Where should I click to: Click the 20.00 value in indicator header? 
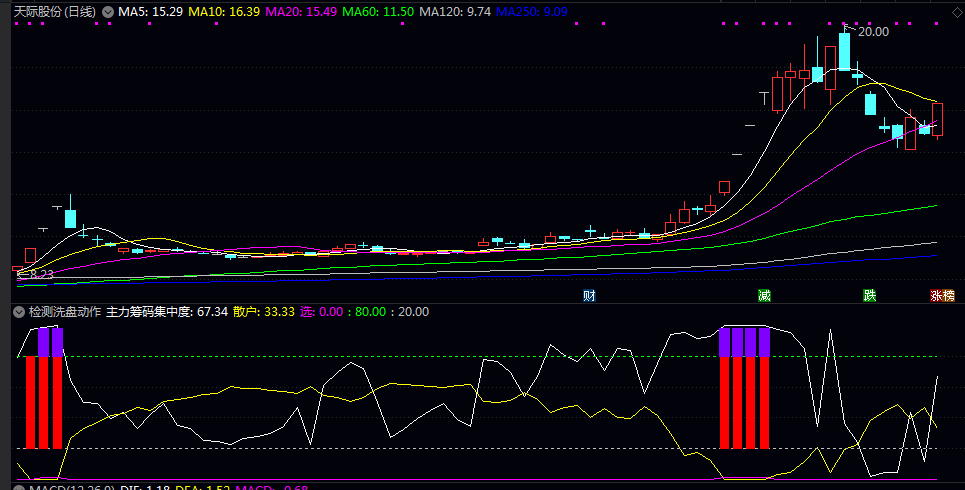tap(414, 312)
